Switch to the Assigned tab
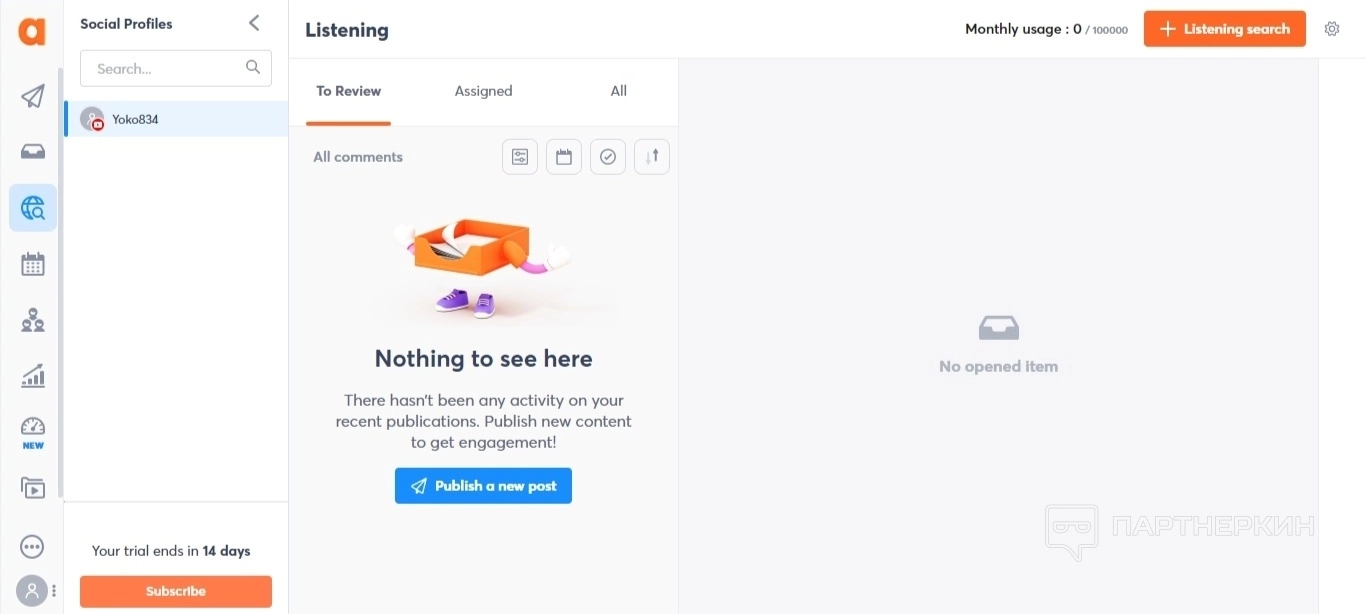The image size is (1366, 614). point(483,91)
